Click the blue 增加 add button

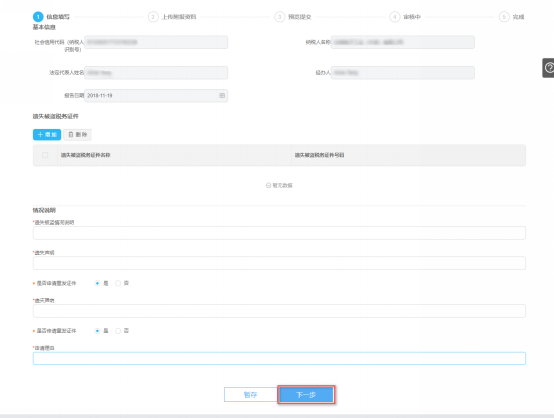(x=47, y=135)
